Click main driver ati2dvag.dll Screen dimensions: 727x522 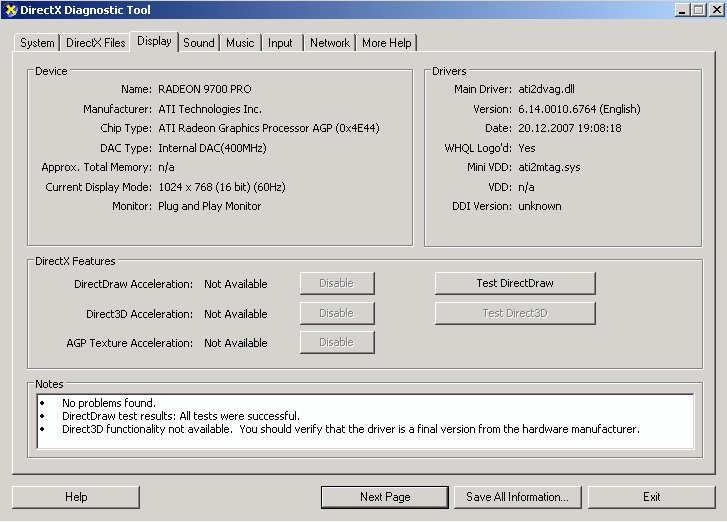coord(546,89)
